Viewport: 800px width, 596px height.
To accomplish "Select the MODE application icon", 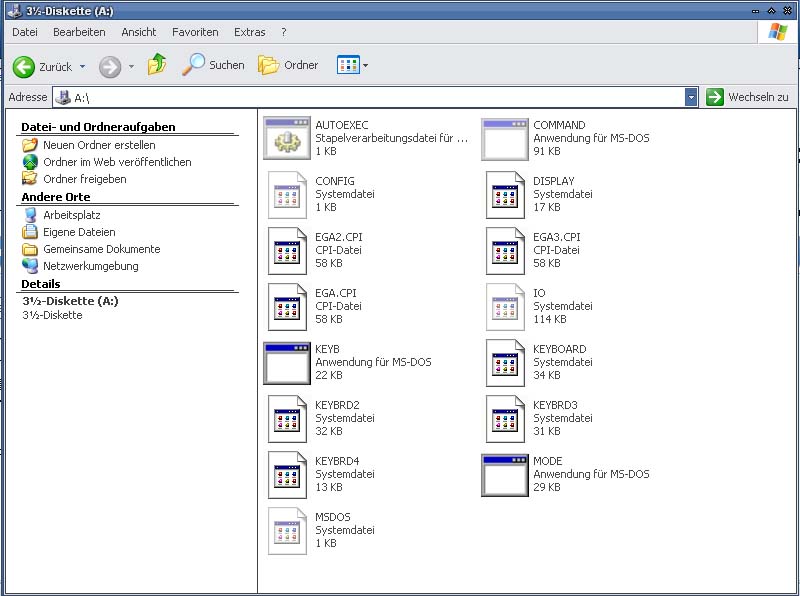I will pos(505,475).
